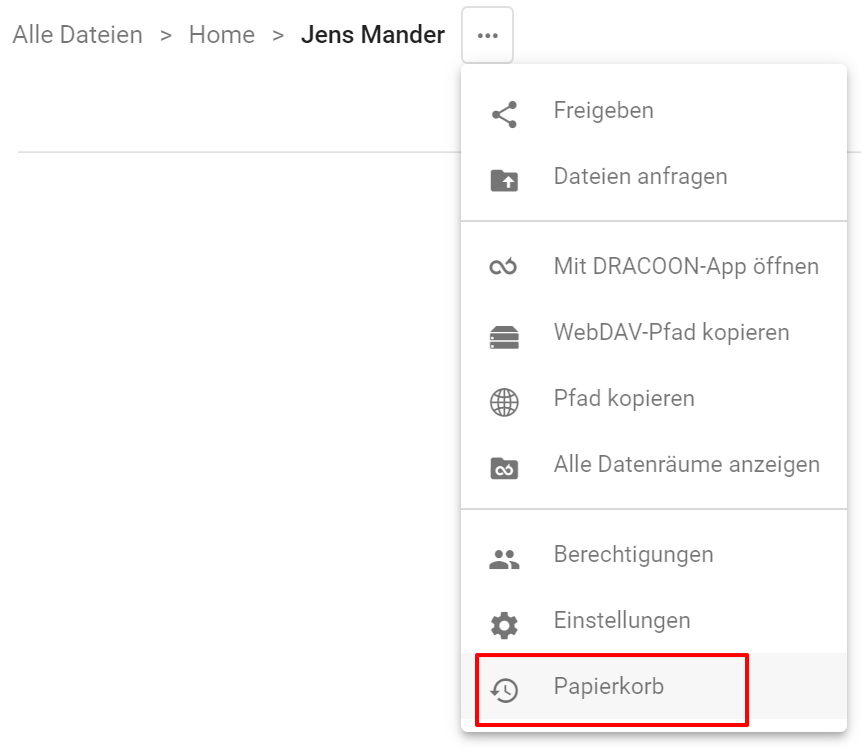861x750 pixels.
Task: Click Jens Mander breadcrumb title
Action: (x=373, y=35)
